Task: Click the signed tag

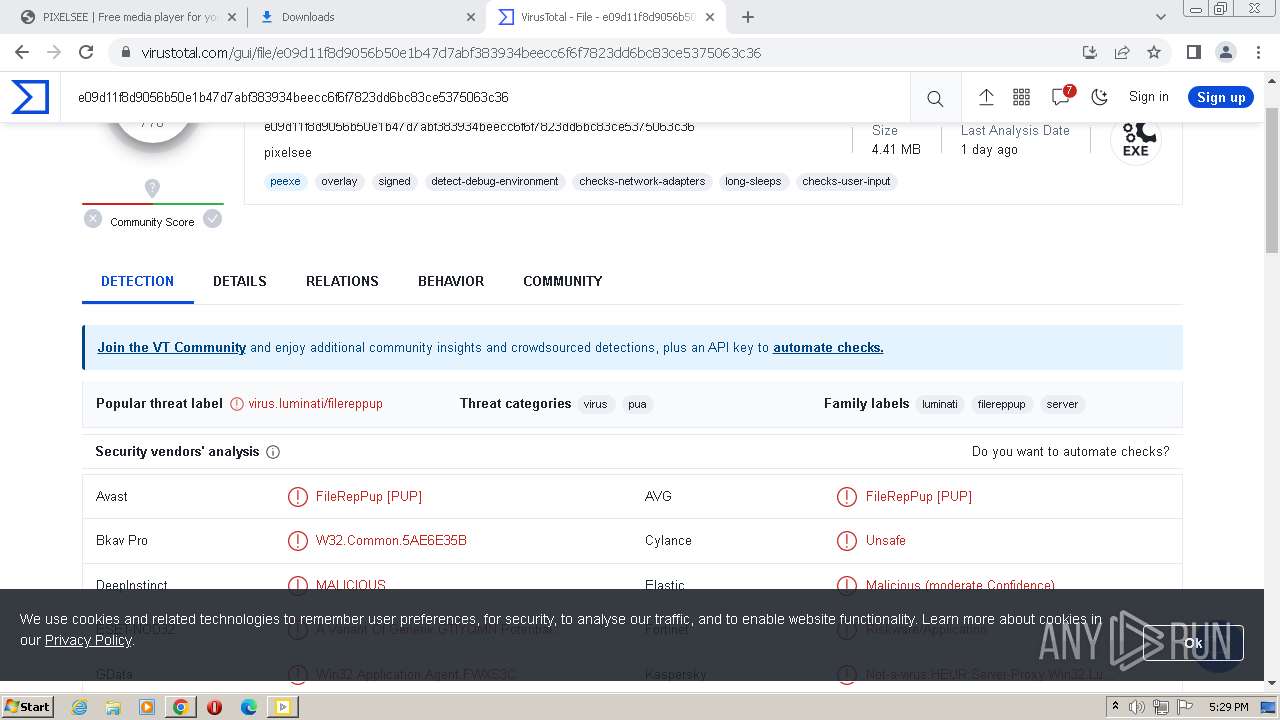Action: pos(394,181)
